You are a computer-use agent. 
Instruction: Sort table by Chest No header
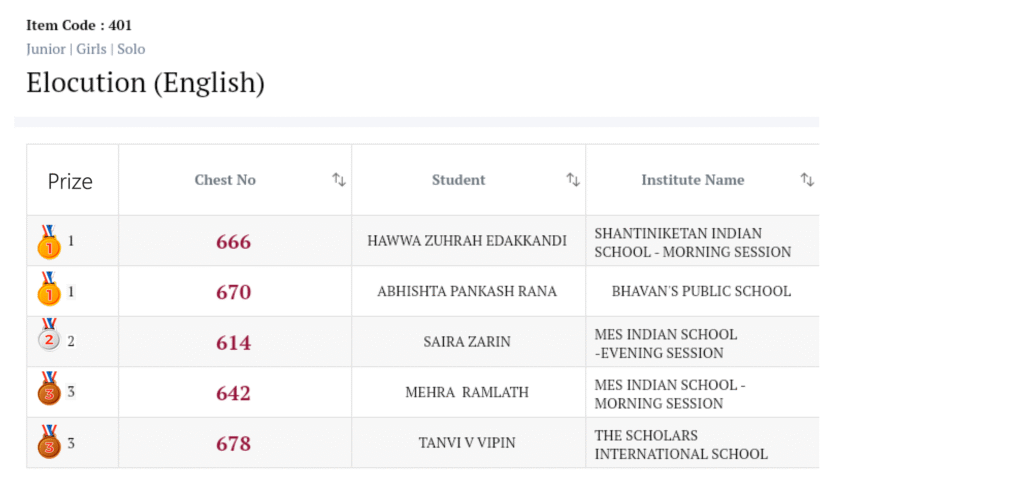(x=225, y=180)
